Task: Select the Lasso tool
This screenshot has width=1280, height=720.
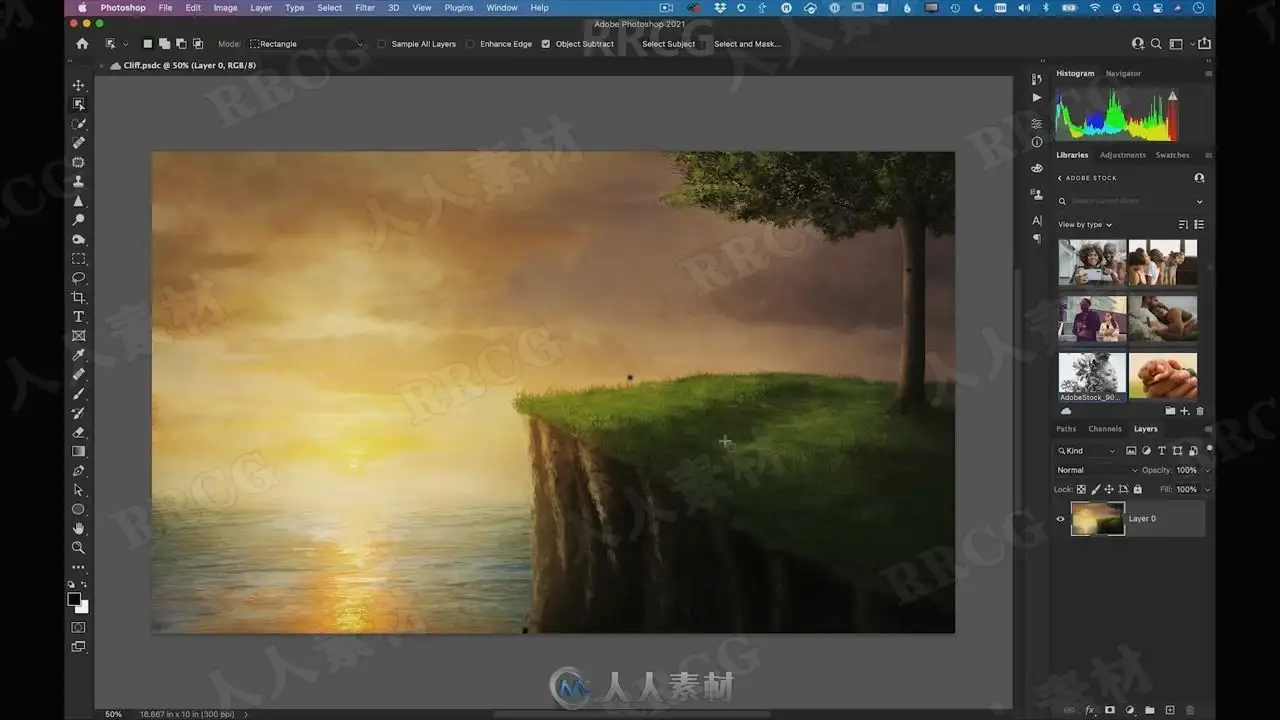Action: point(79,278)
